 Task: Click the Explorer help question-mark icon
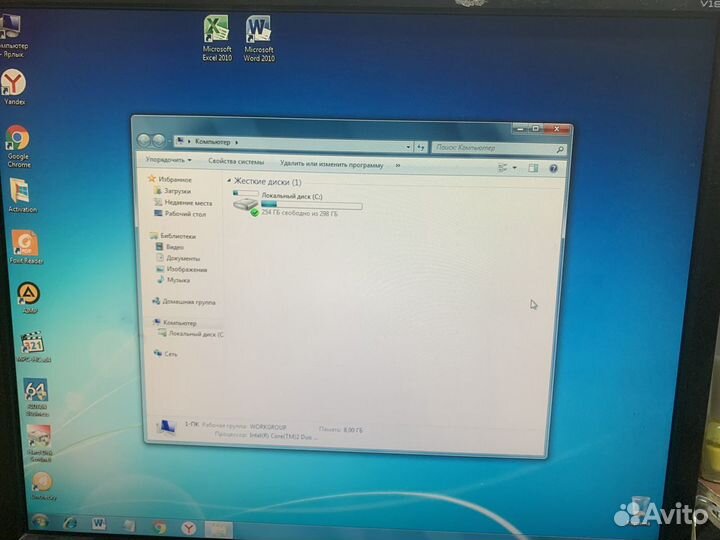pyautogui.click(x=553, y=168)
